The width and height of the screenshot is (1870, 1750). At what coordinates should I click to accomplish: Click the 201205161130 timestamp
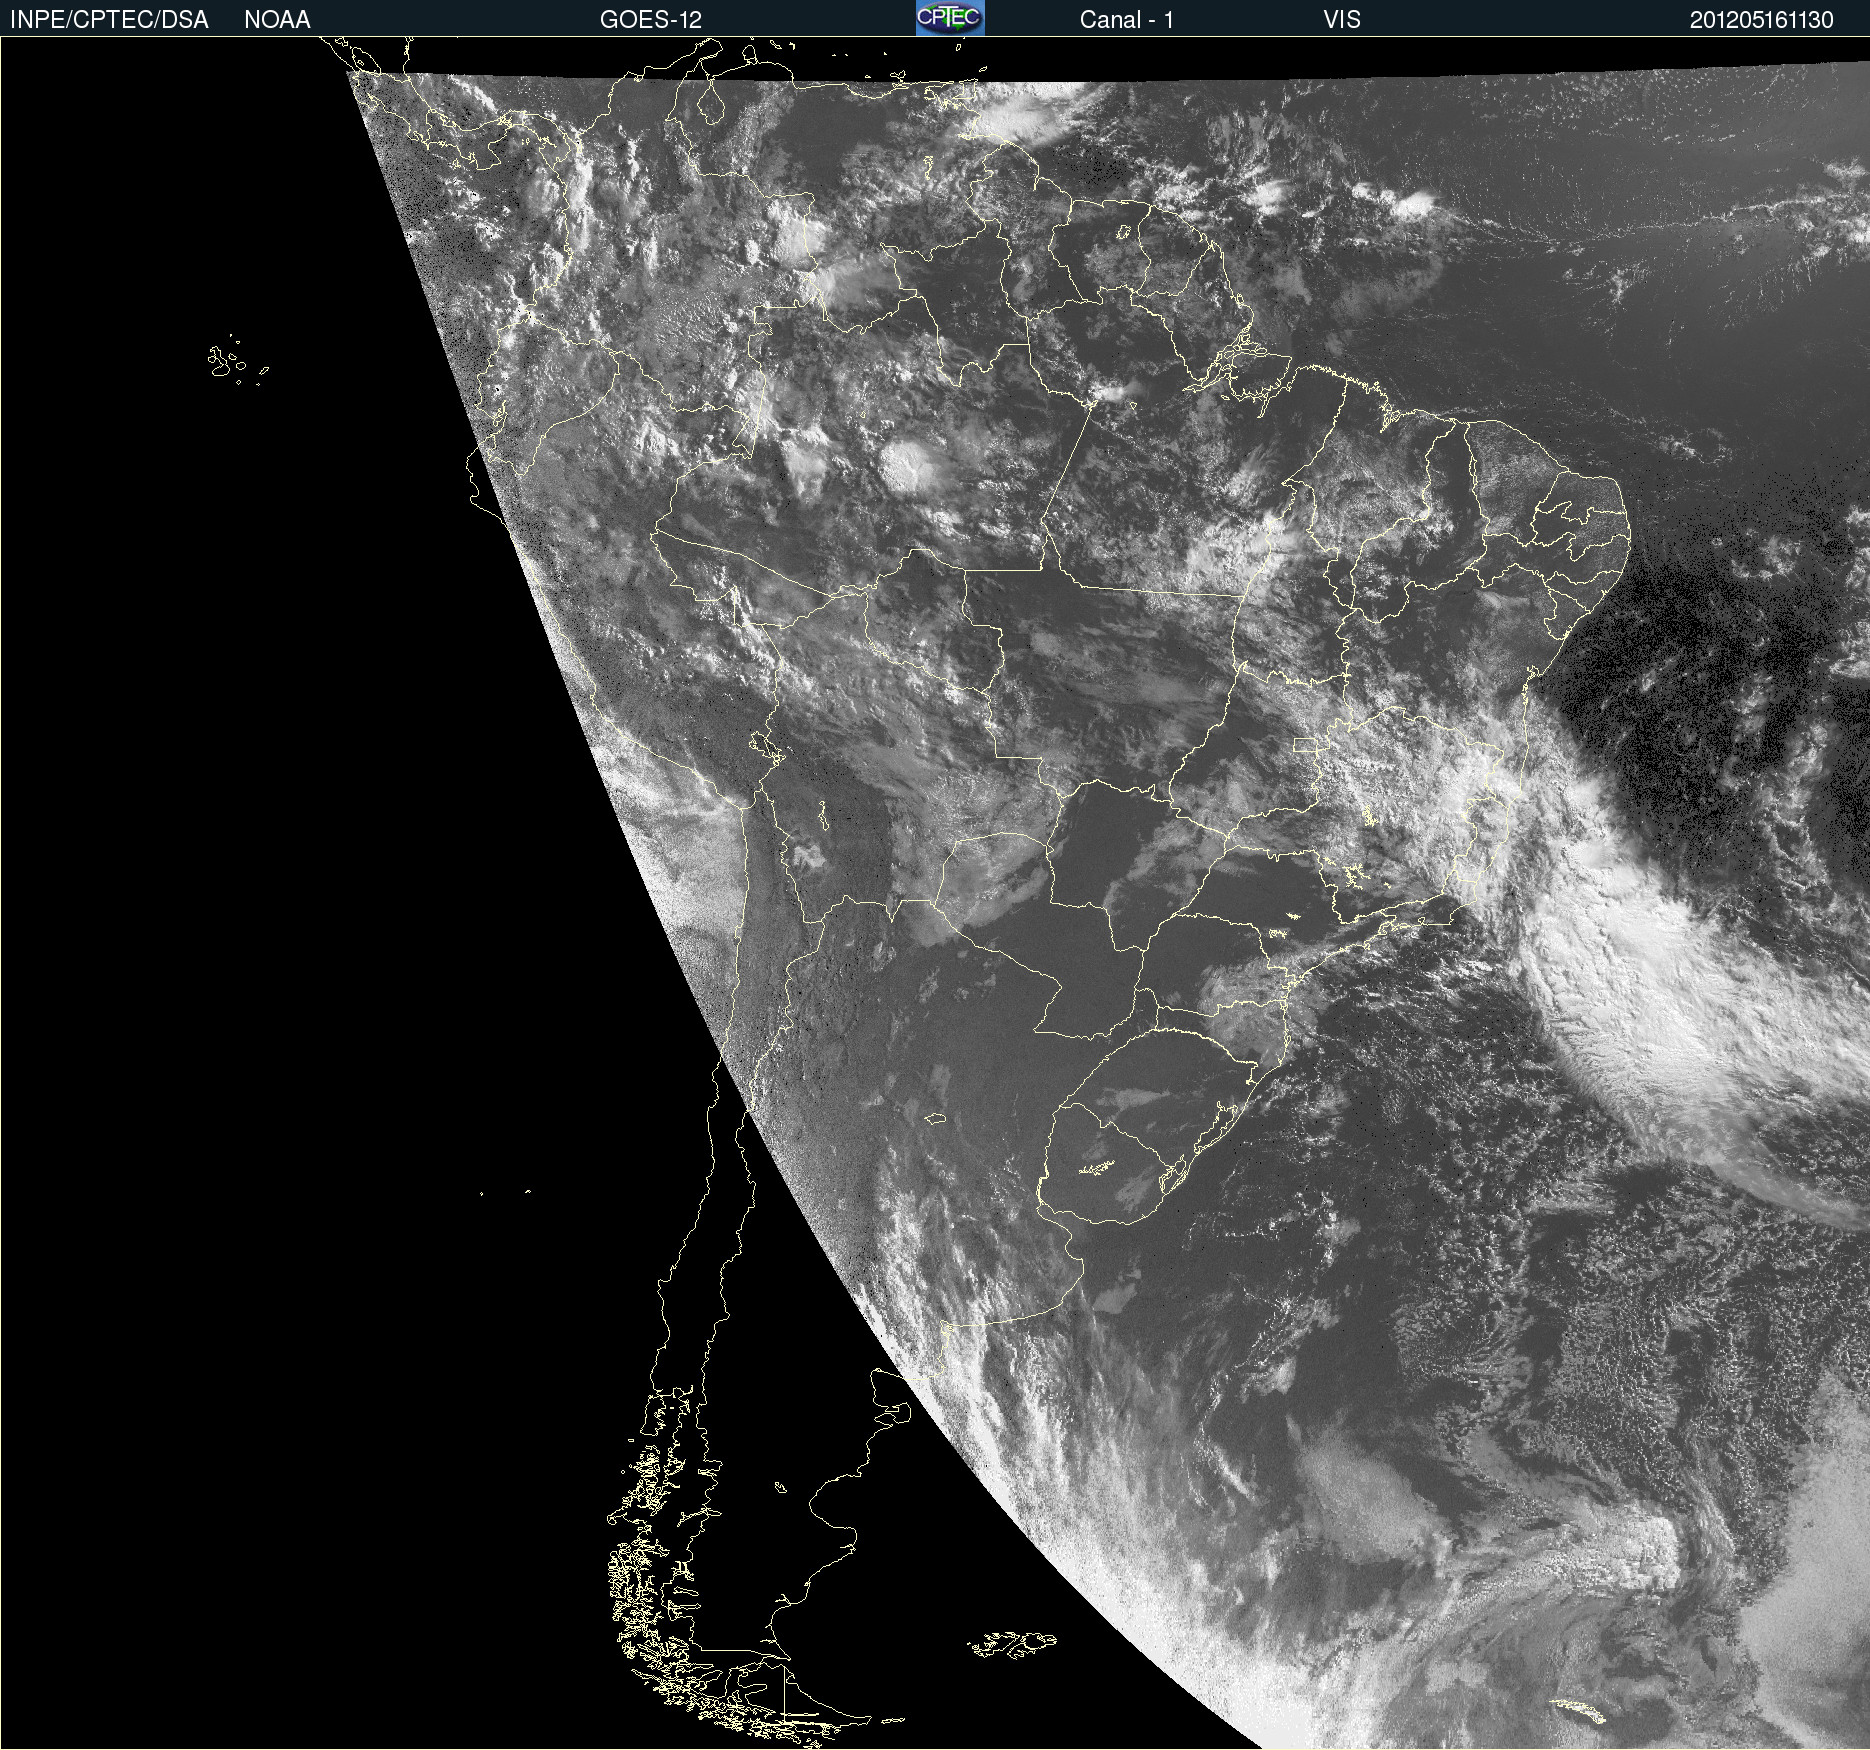click(x=1761, y=20)
